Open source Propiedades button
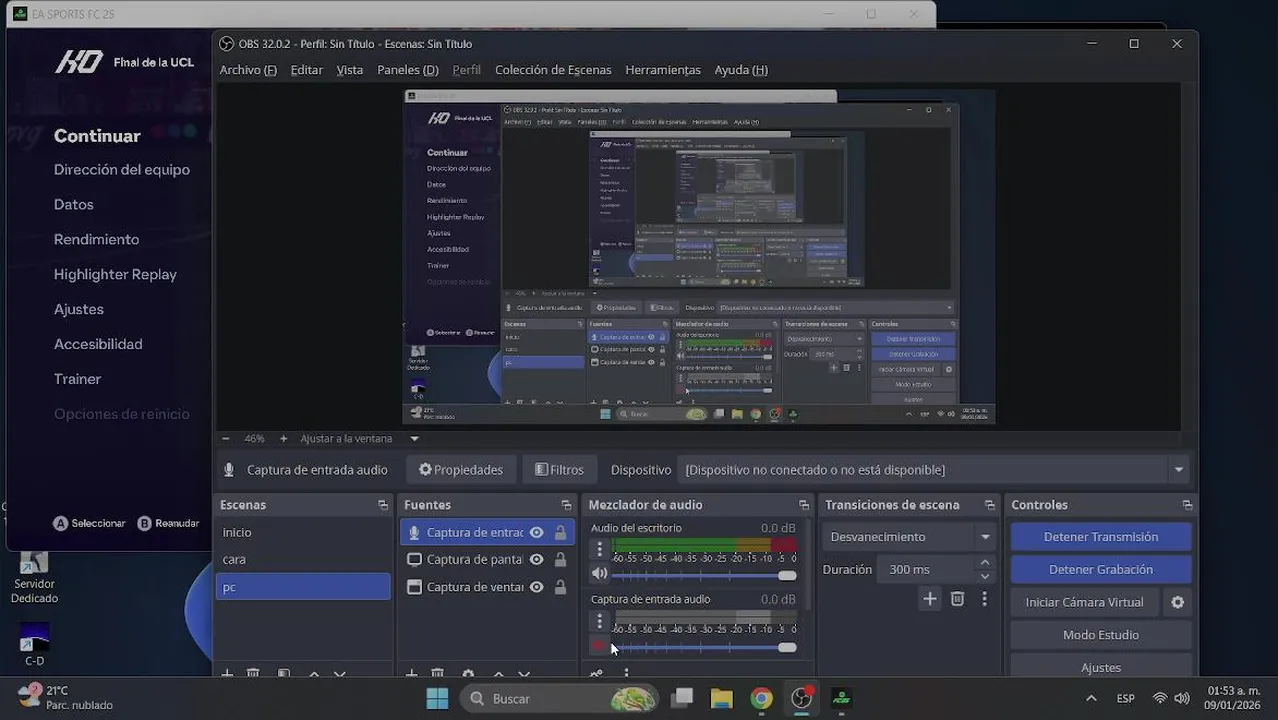 pyautogui.click(x=460, y=470)
